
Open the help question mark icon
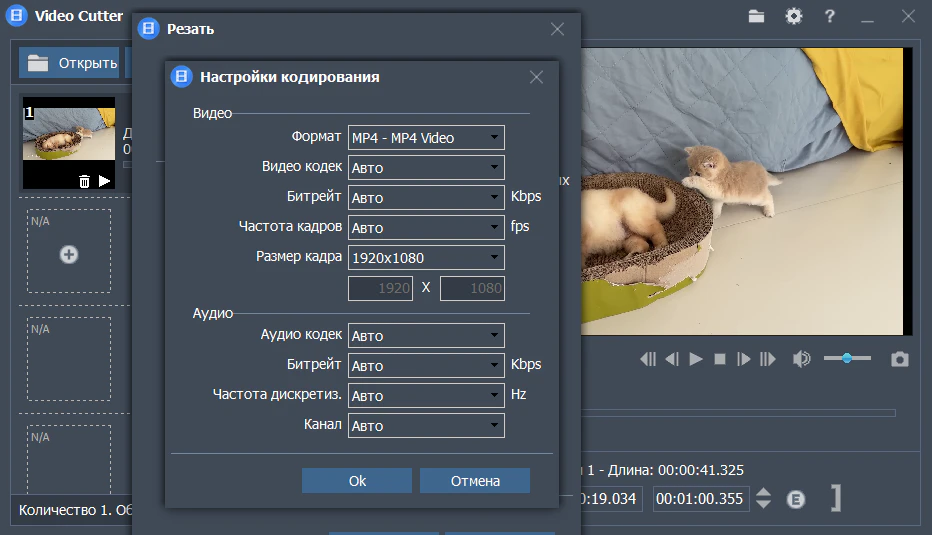point(830,16)
